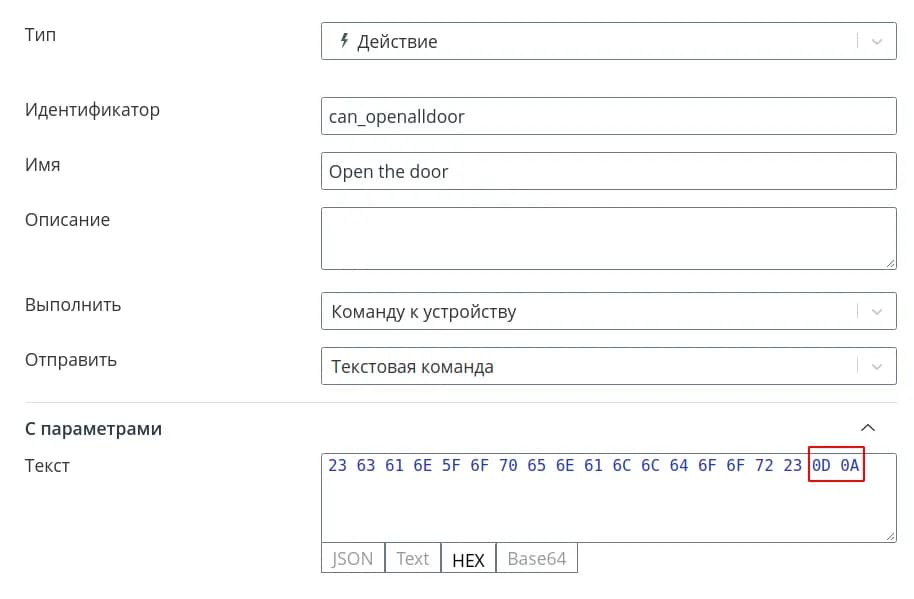
Task: Click into the empty Описание text area
Action: point(608,238)
